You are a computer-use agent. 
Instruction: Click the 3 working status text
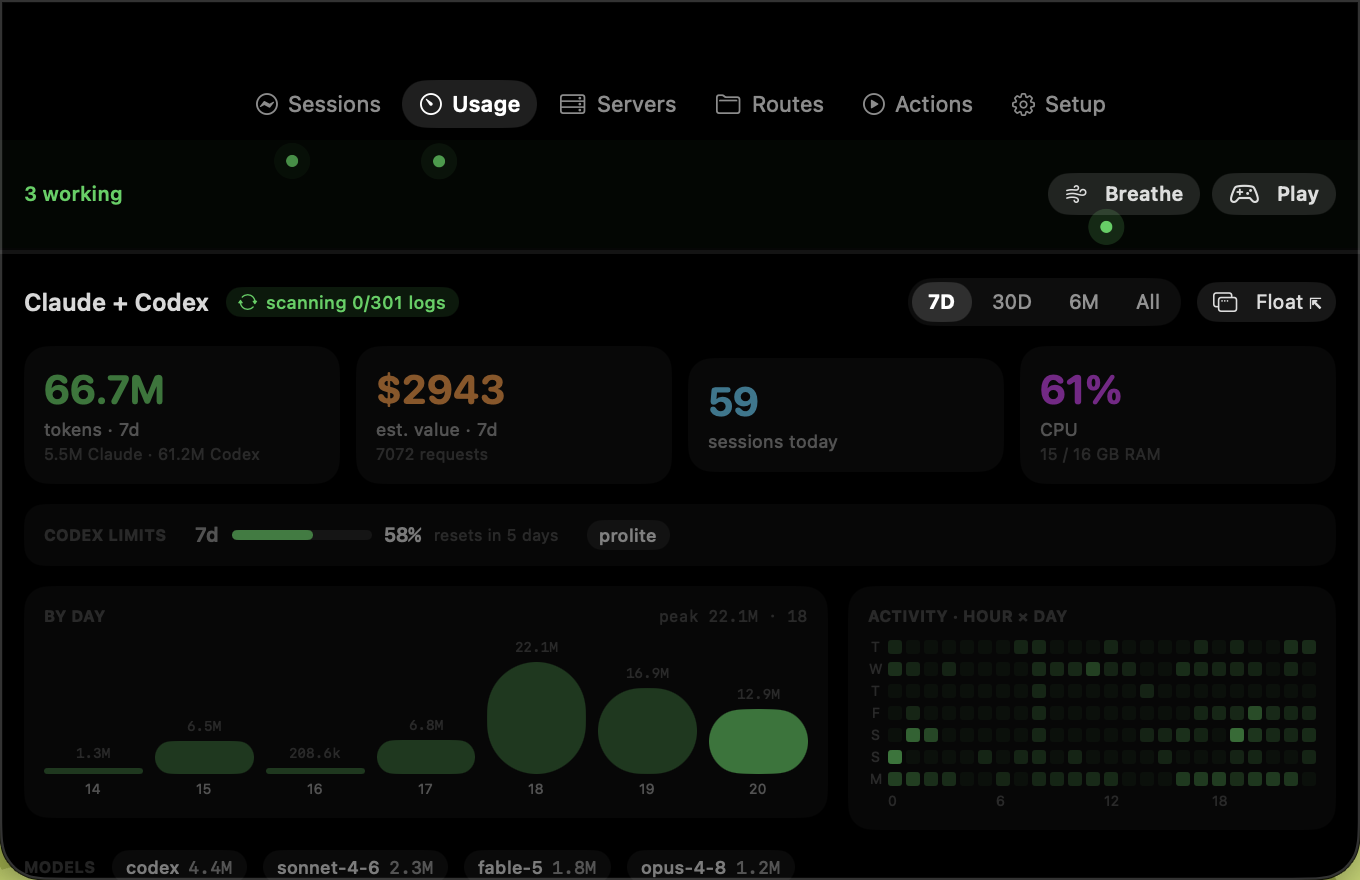tap(73, 194)
